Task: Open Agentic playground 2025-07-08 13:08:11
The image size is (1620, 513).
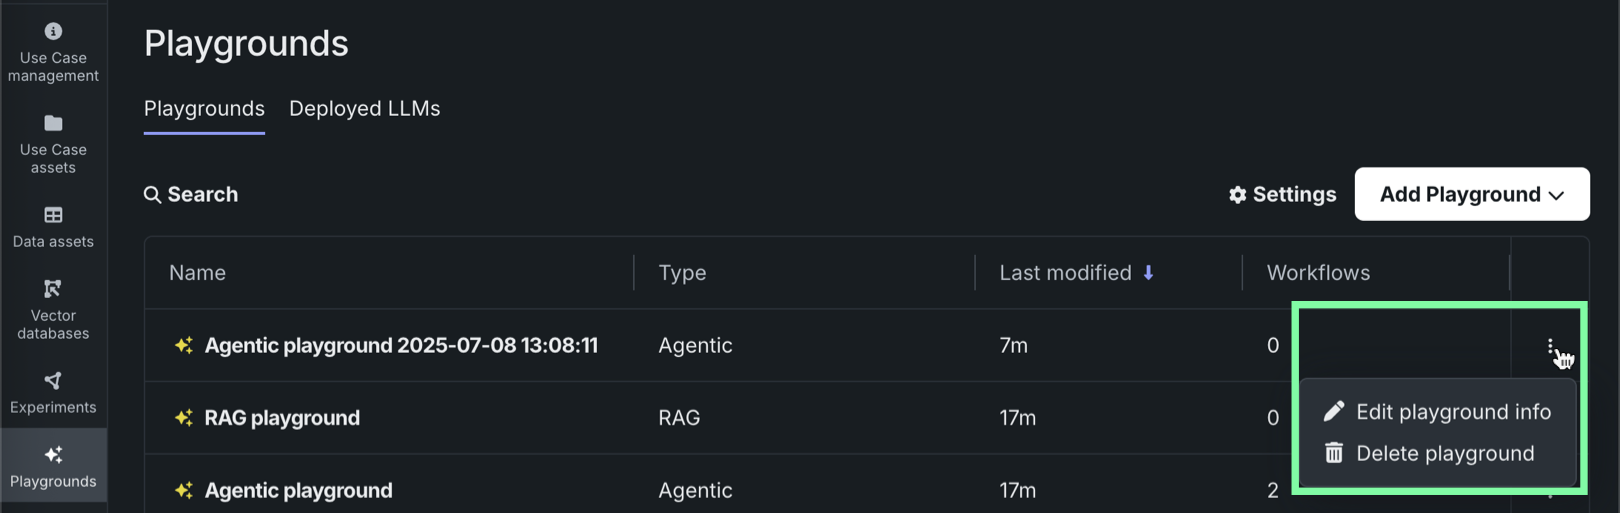Action: (x=401, y=346)
